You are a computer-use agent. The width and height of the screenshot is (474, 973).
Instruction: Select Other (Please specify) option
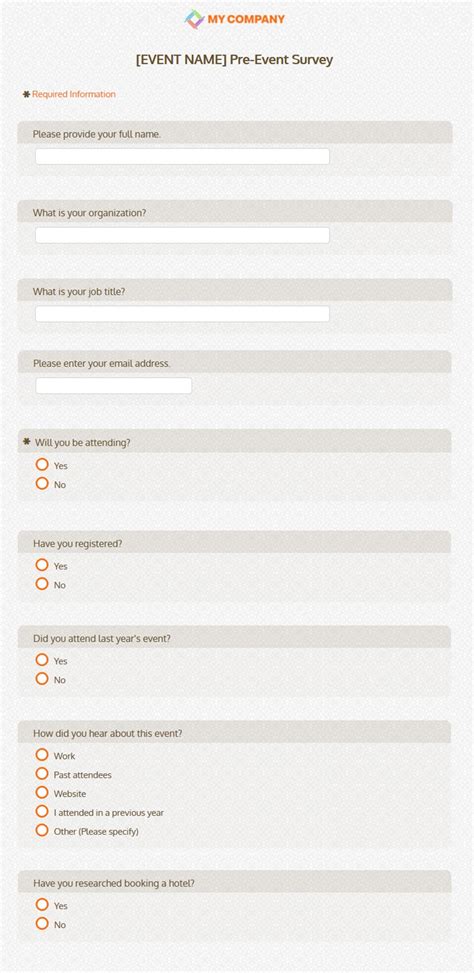pyautogui.click(x=42, y=830)
